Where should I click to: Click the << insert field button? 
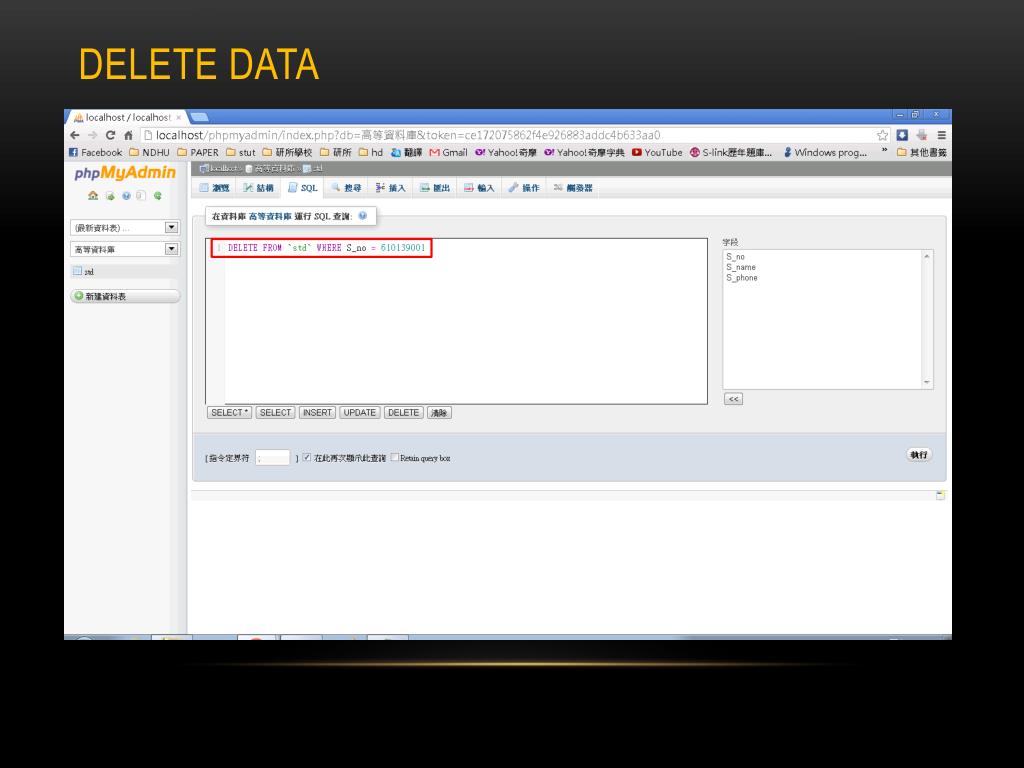(x=733, y=399)
